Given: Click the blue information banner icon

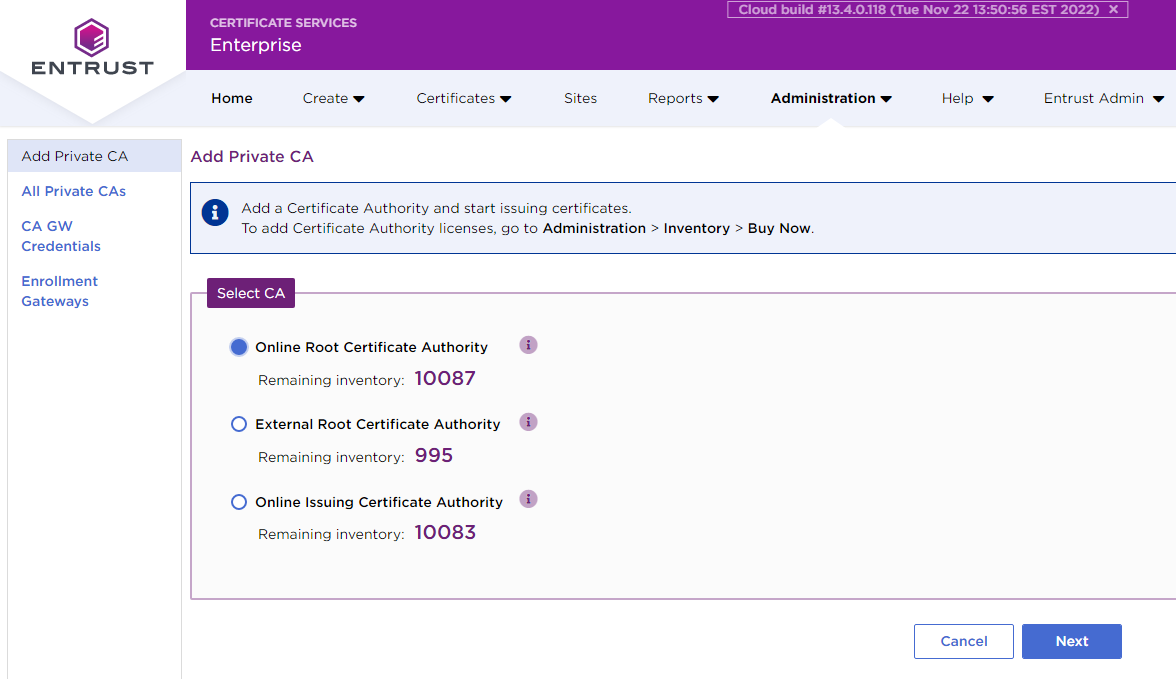Looking at the screenshot, I should pyautogui.click(x=214, y=213).
